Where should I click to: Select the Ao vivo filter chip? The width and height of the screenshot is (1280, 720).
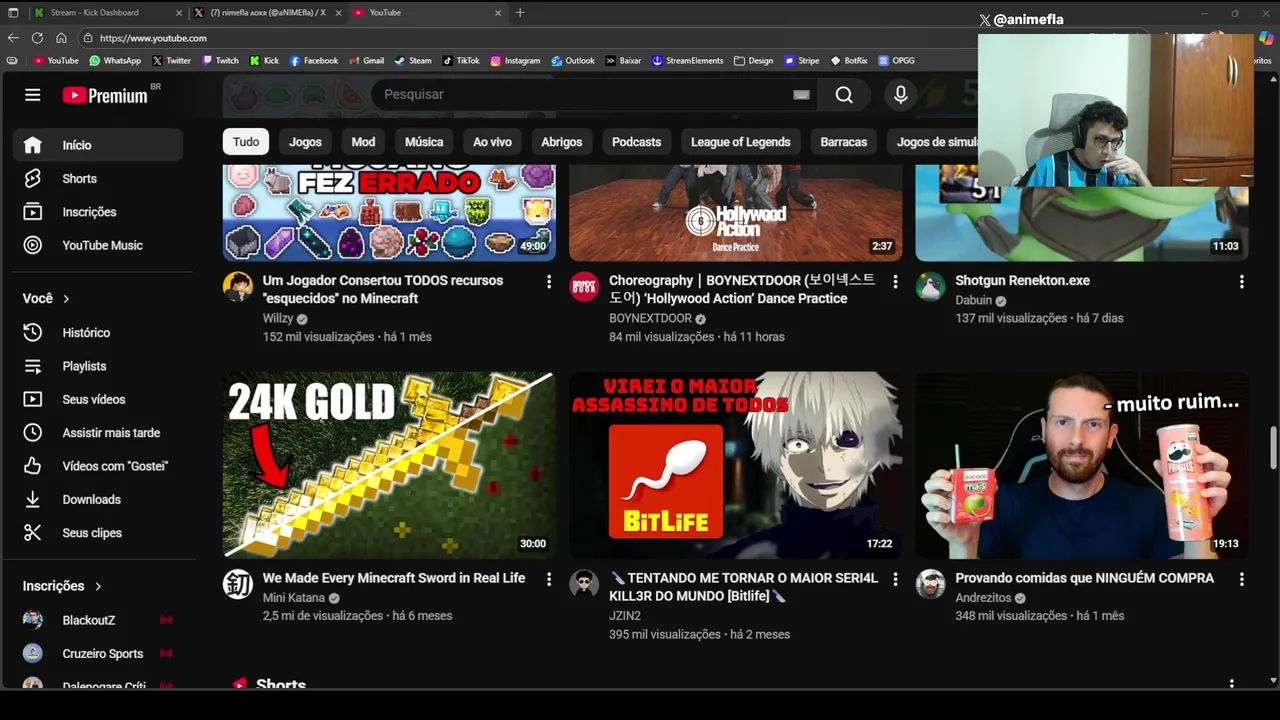(492, 142)
